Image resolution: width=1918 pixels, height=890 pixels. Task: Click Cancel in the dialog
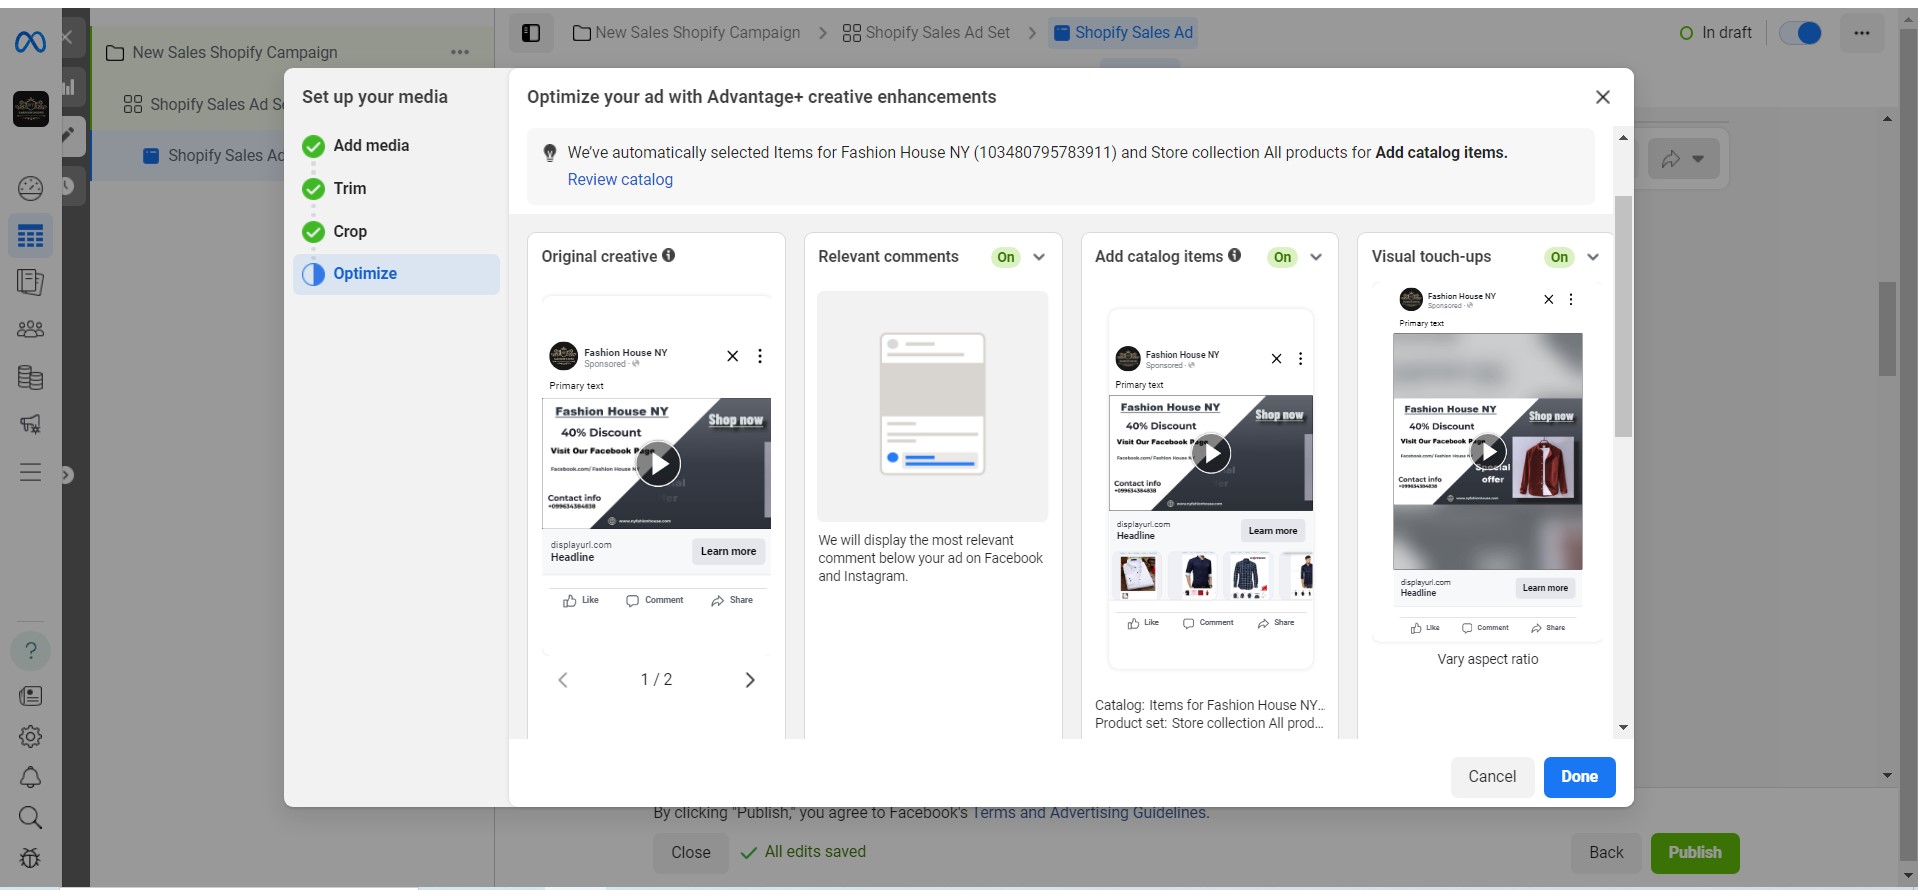click(1492, 777)
